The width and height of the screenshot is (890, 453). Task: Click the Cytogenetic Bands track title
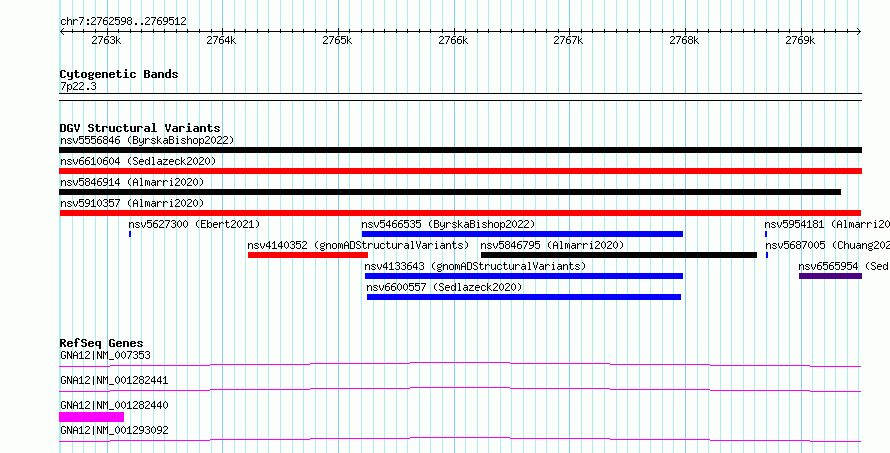(119, 74)
